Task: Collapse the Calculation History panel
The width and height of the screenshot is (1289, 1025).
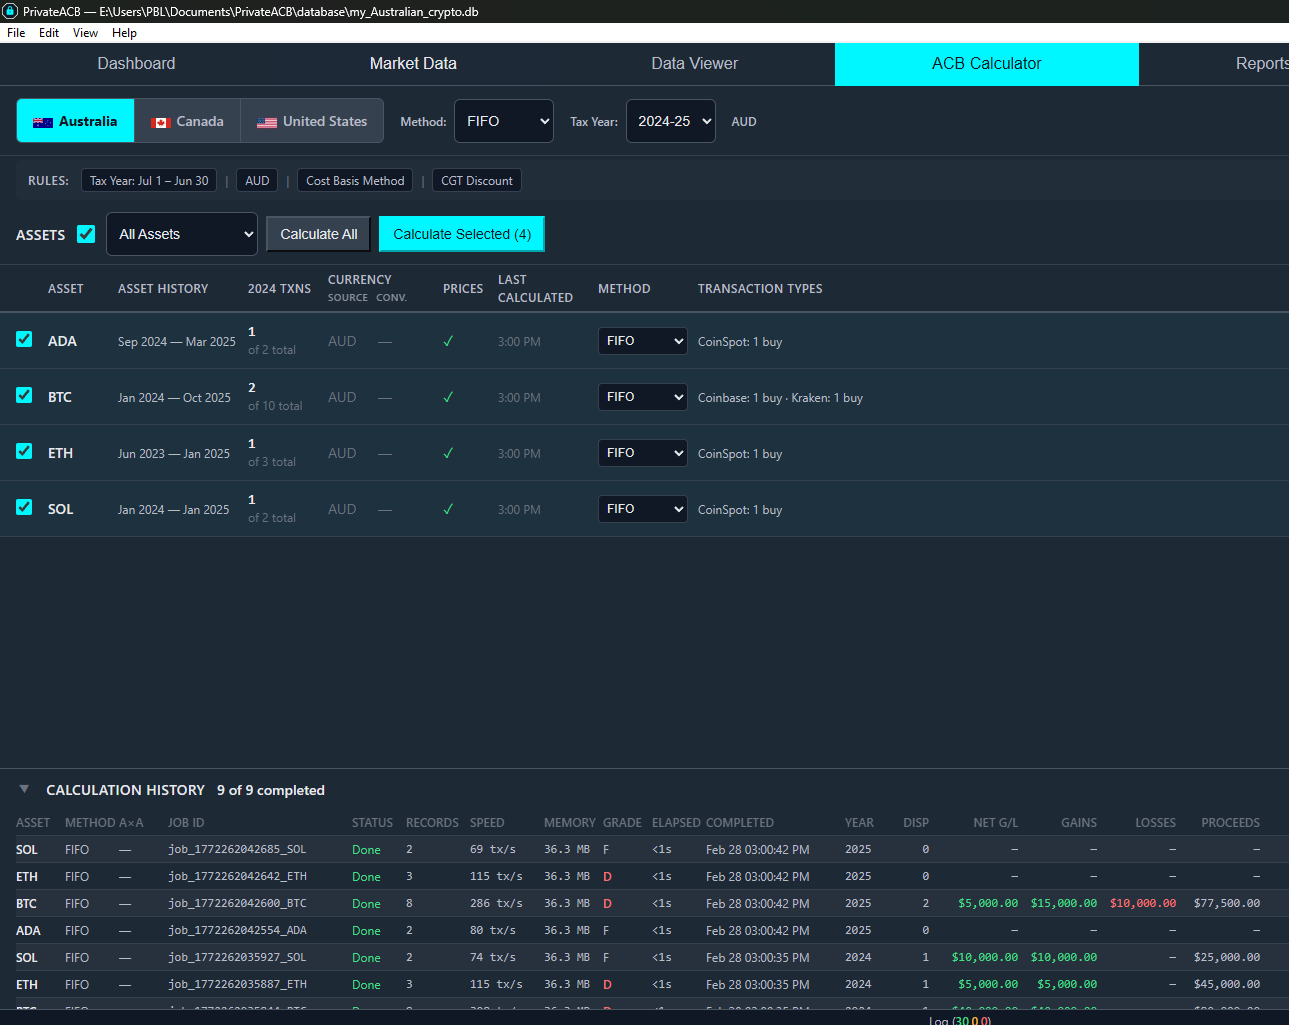Action: coord(24,790)
